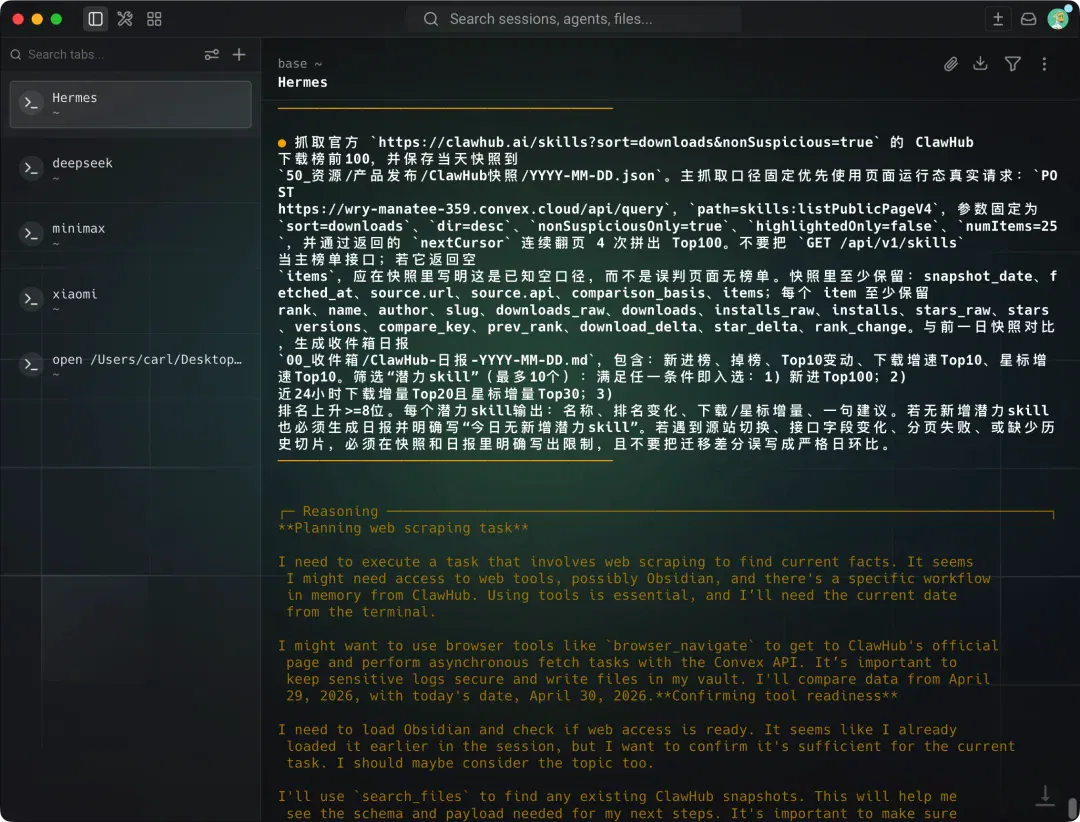The image size is (1080, 822).
Task: Click the paperclip attachment icon
Action: 951,64
